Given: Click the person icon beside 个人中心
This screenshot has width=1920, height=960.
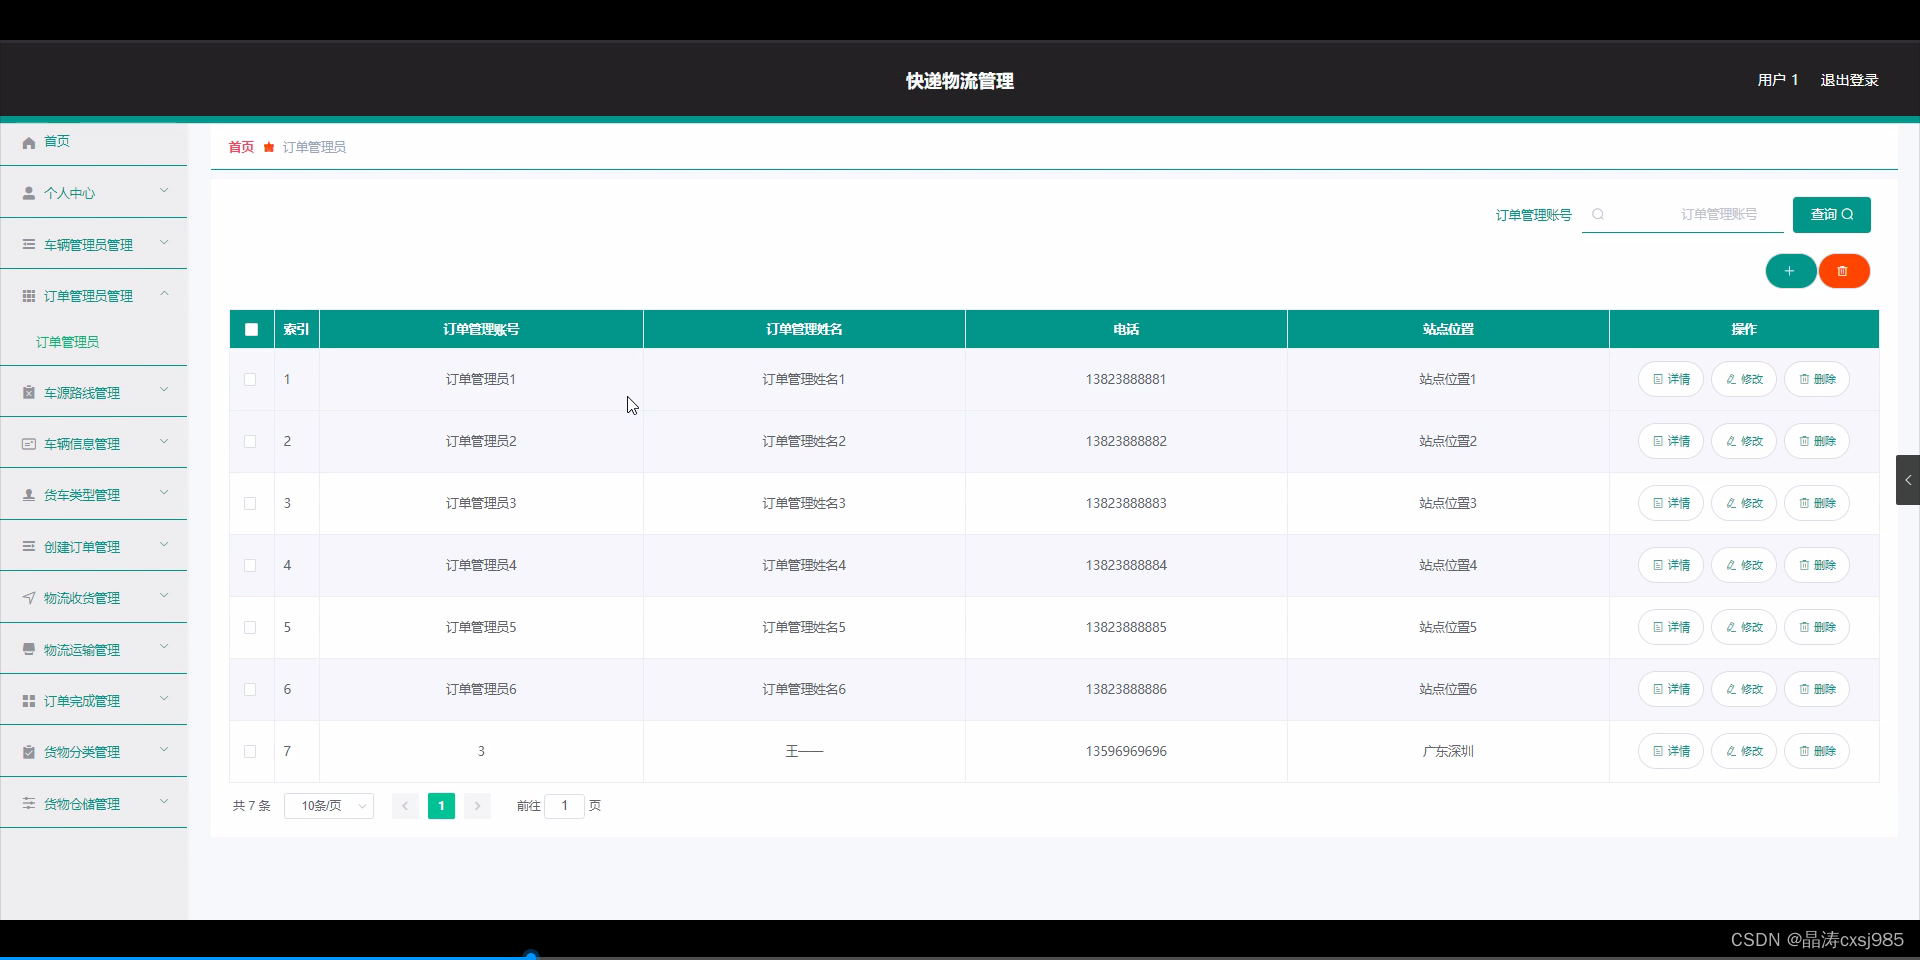Looking at the screenshot, I should (x=29, y=193).
